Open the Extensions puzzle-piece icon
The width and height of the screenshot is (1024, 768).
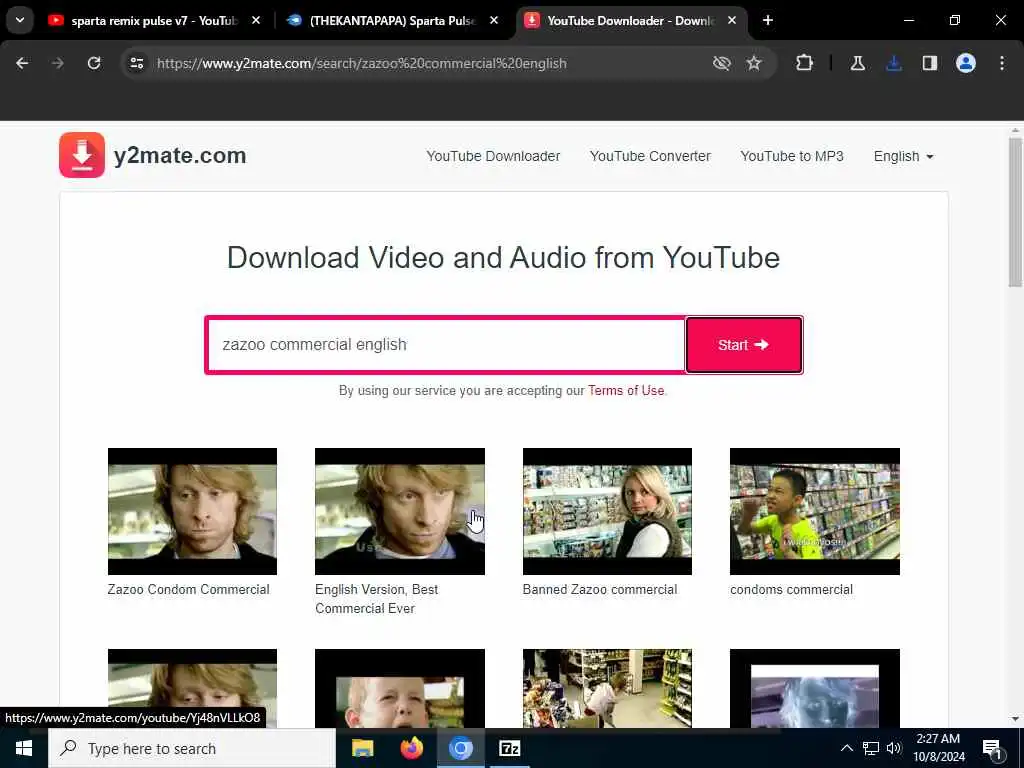click(x=805, y=63)
